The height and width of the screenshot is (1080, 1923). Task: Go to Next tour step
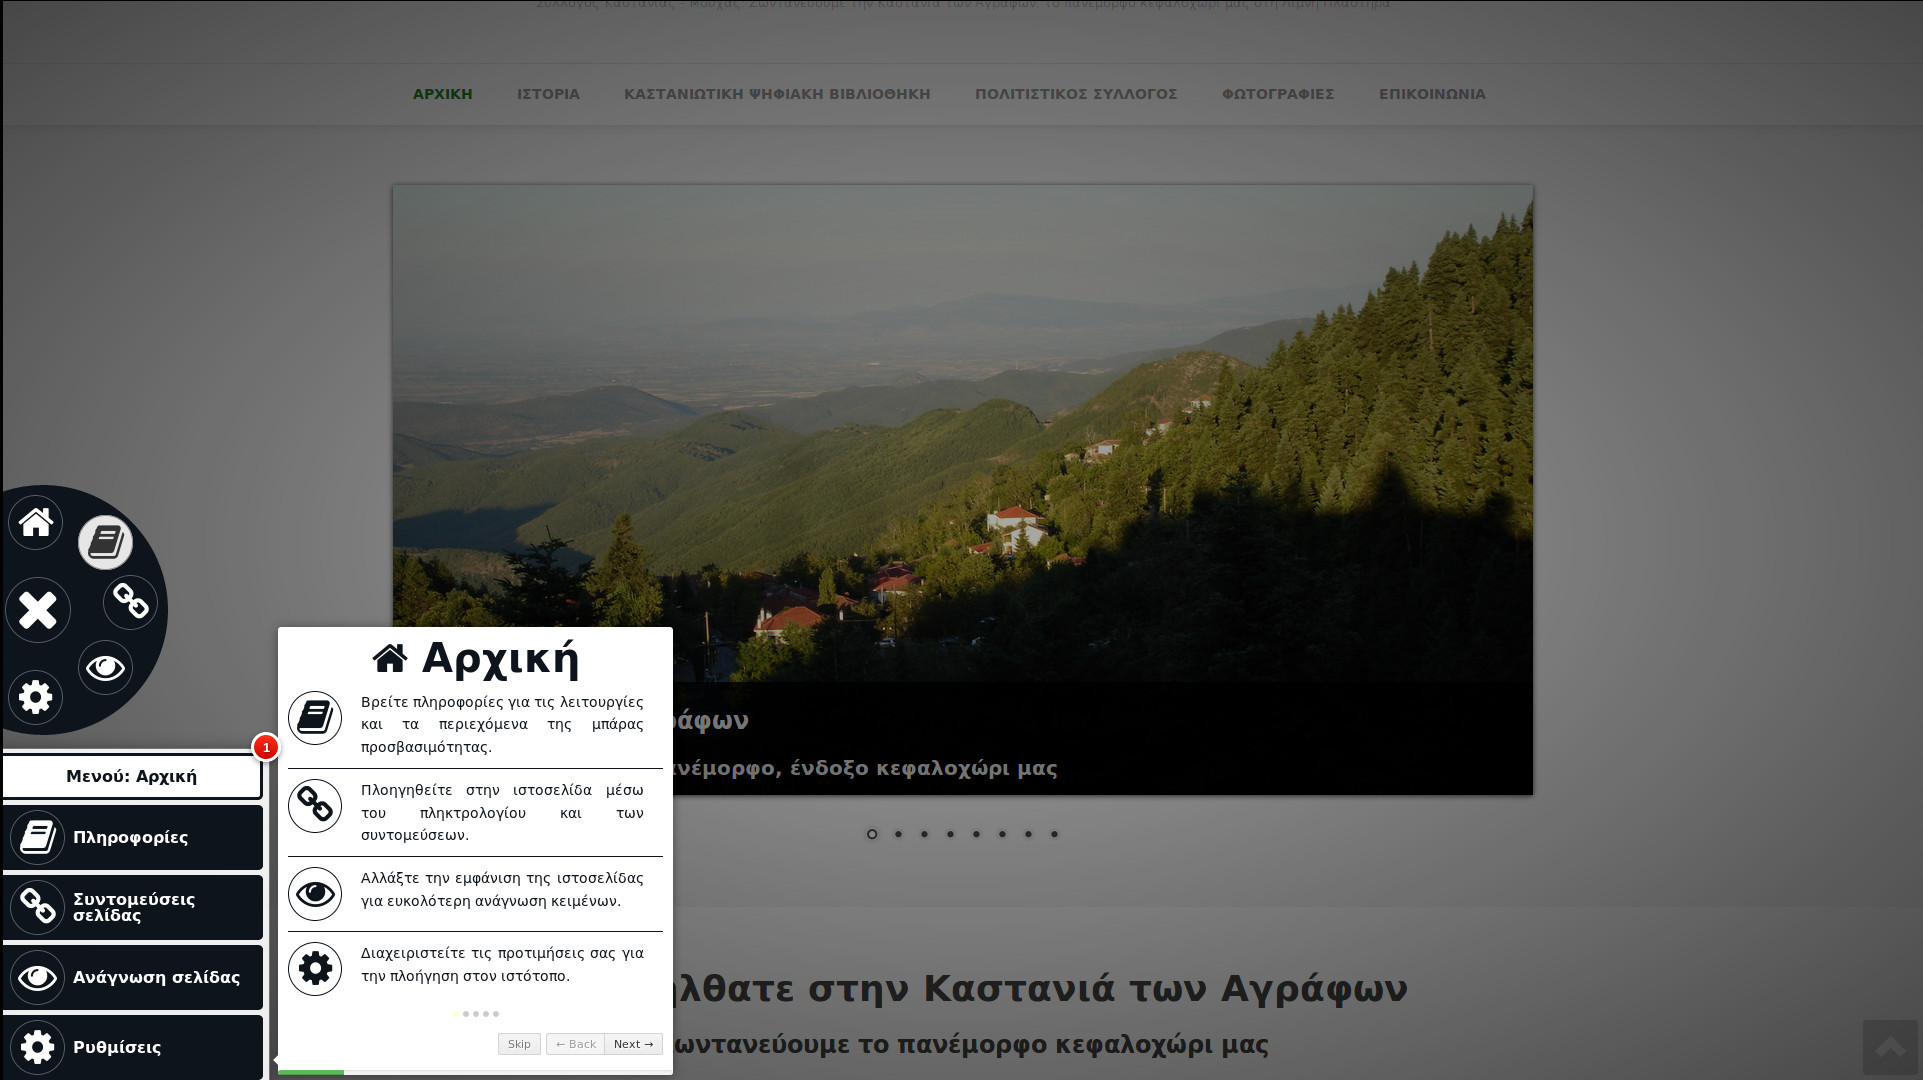633,1044
